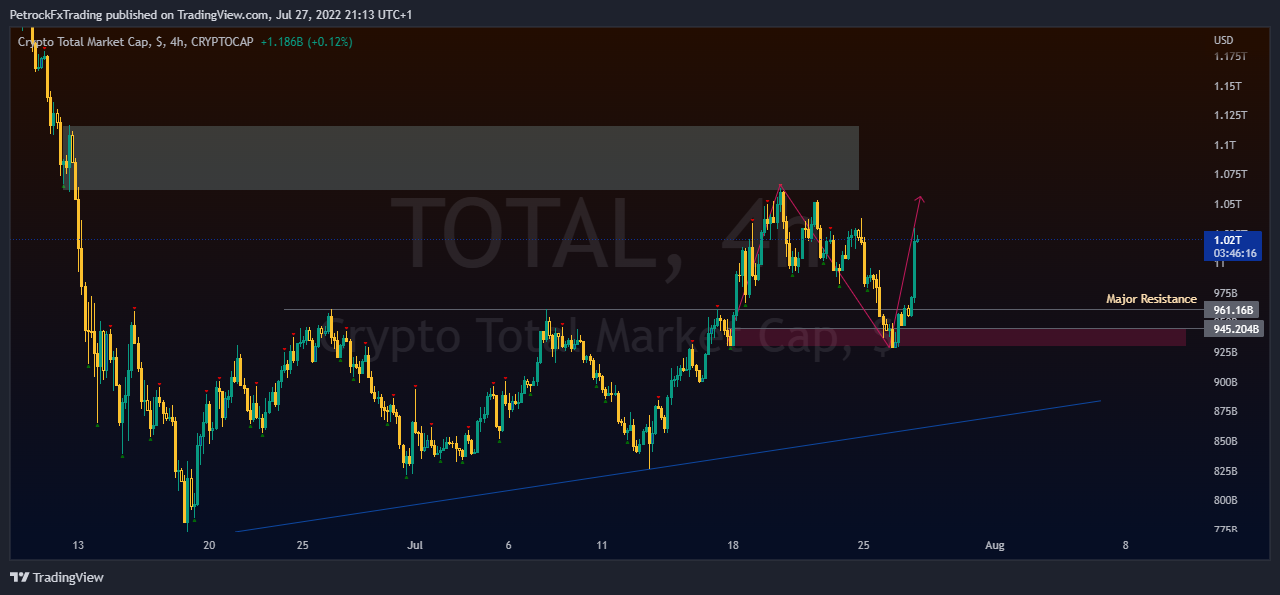The height and width of the screenshot is (595, 1280).
Task: Click the 11 date label on the time axis
Action: [x=601, y=545]
